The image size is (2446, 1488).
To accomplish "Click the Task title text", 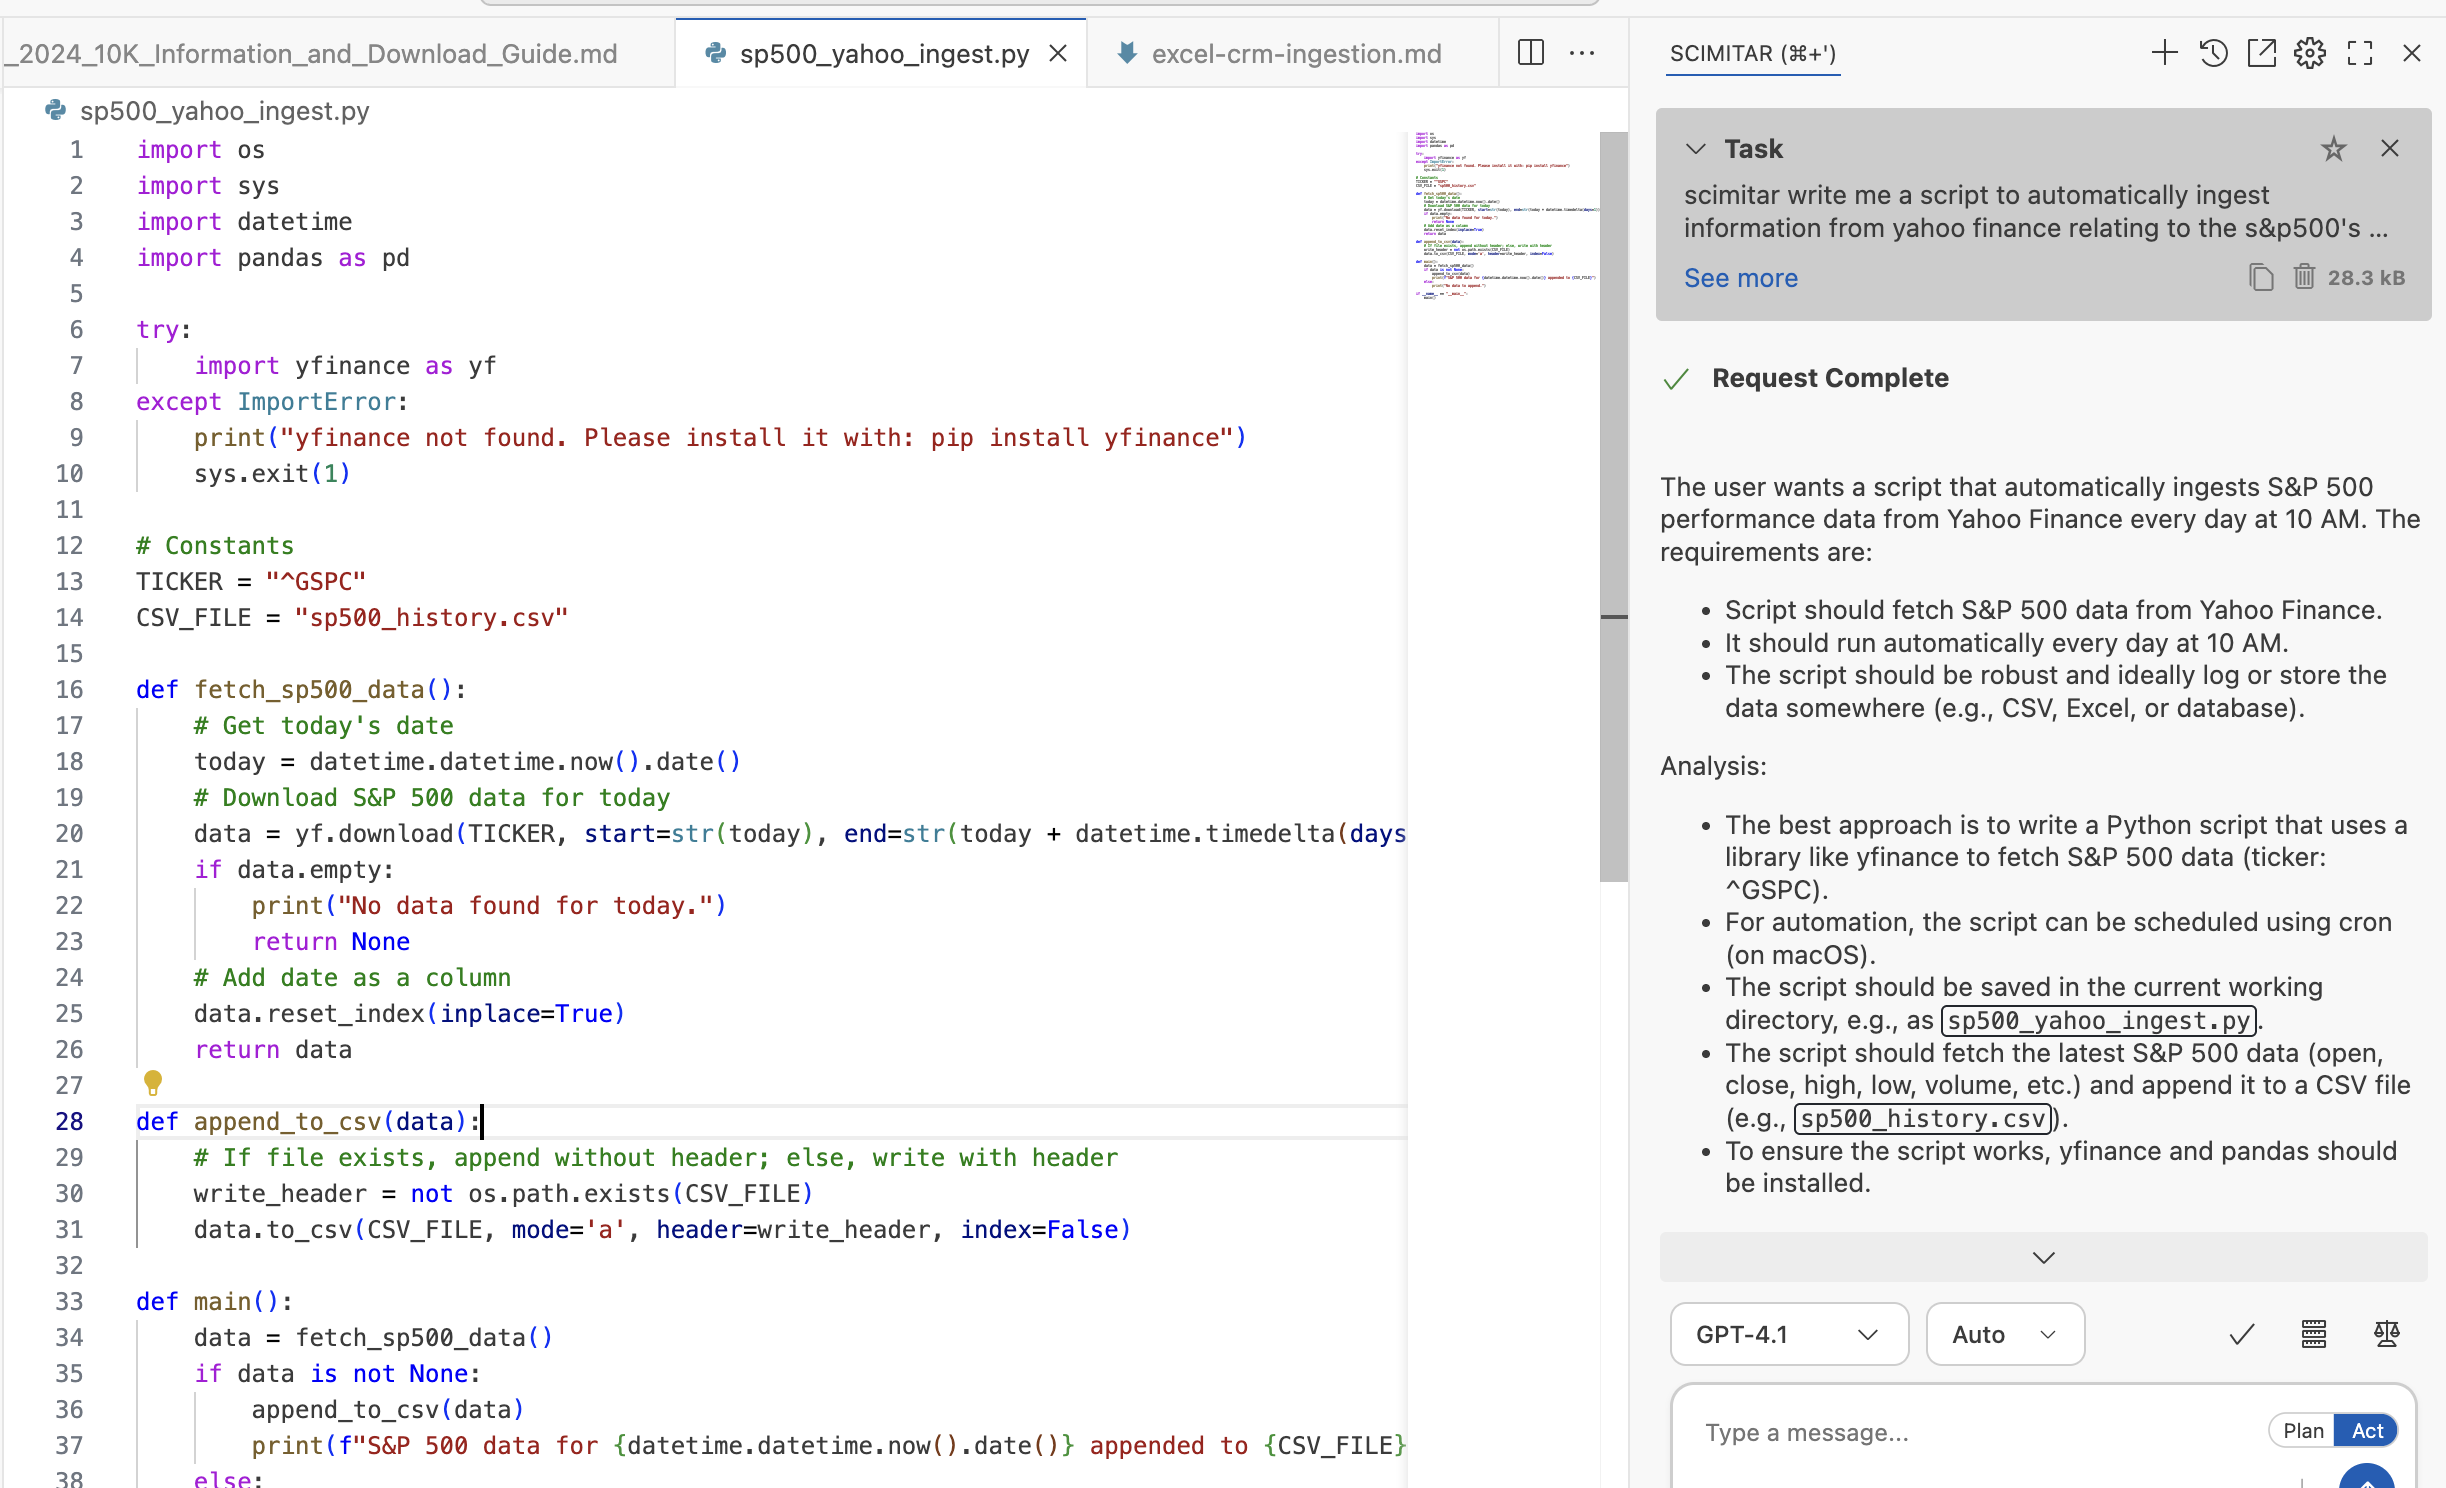I will (x=1753, y=149).
